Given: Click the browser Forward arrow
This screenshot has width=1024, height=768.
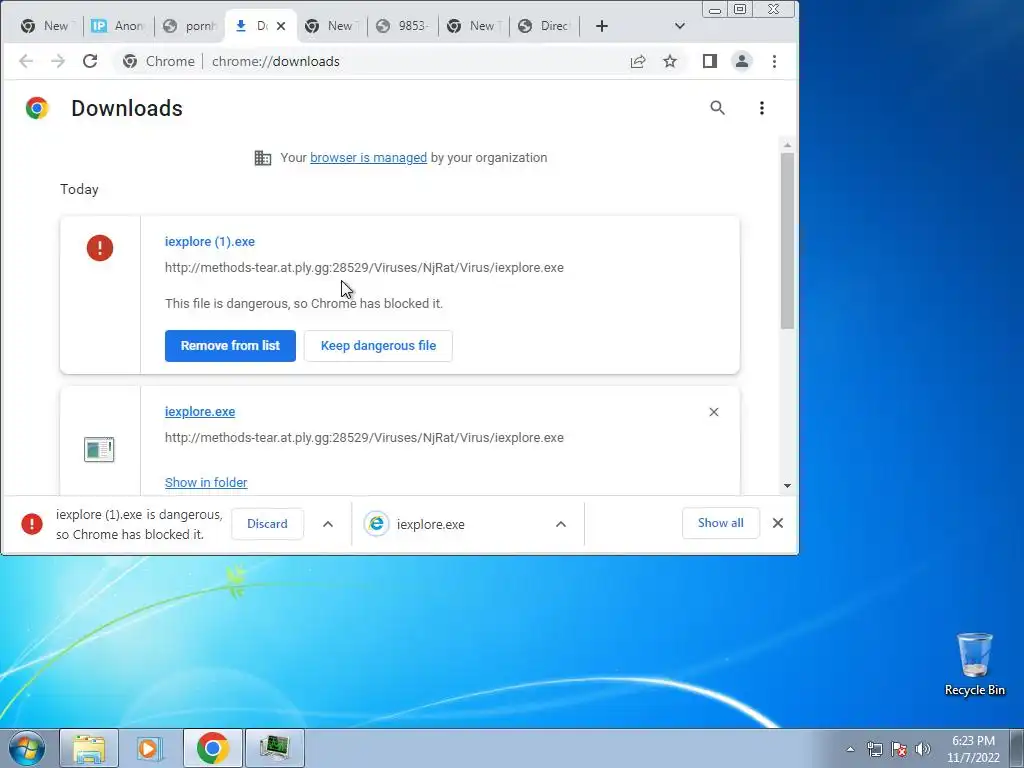Looking at the screenshot, I should 58,61.
